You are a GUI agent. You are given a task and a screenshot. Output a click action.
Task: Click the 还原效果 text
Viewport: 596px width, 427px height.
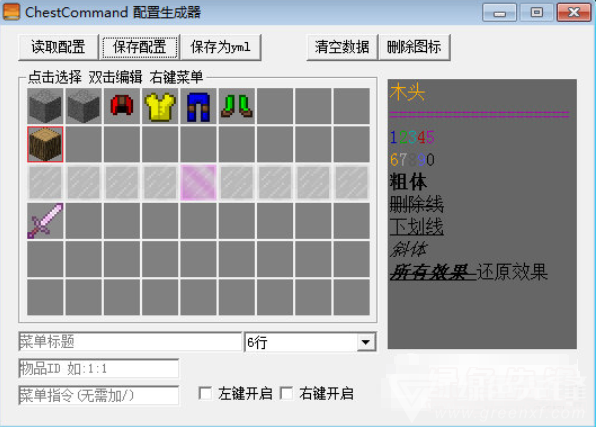512,272
